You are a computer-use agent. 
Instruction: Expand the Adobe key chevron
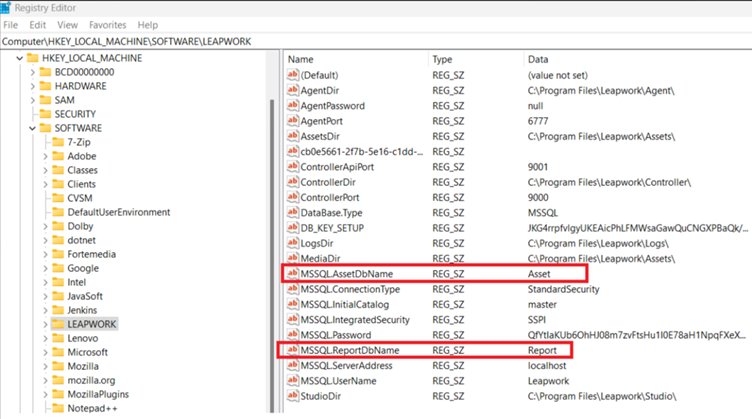point(46,156)
